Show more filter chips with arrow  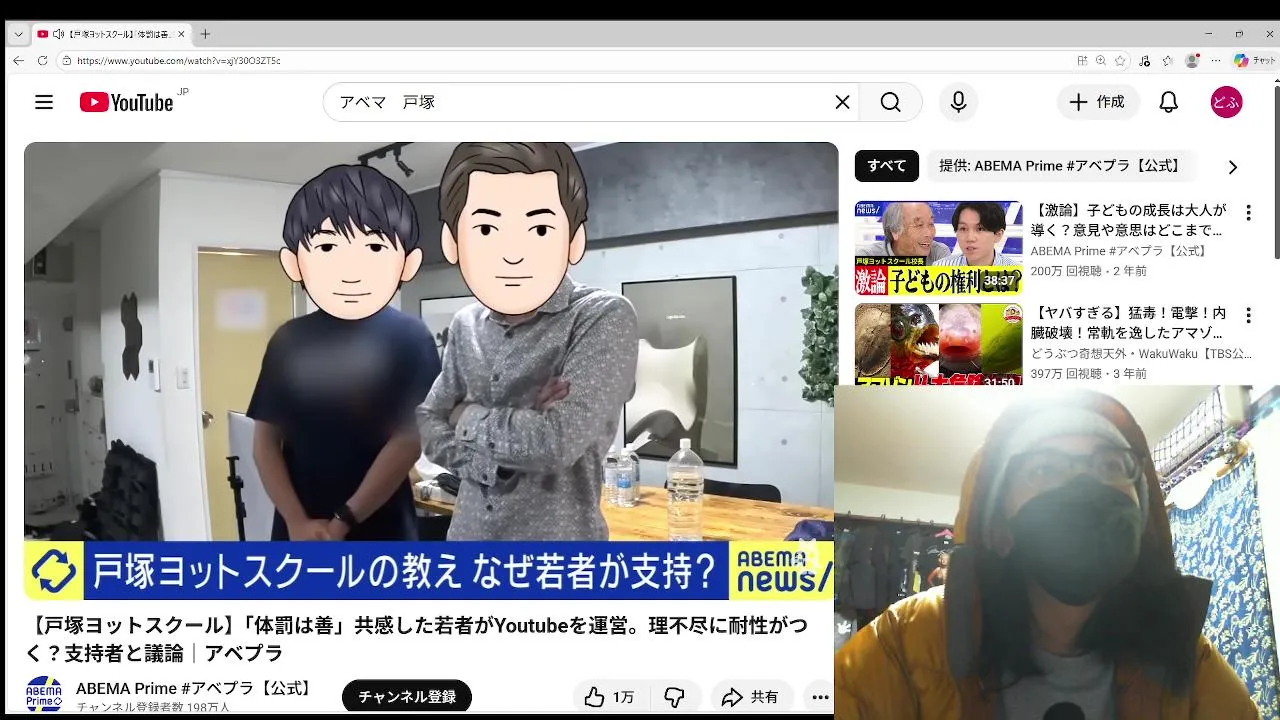[x=1232, y=167]
